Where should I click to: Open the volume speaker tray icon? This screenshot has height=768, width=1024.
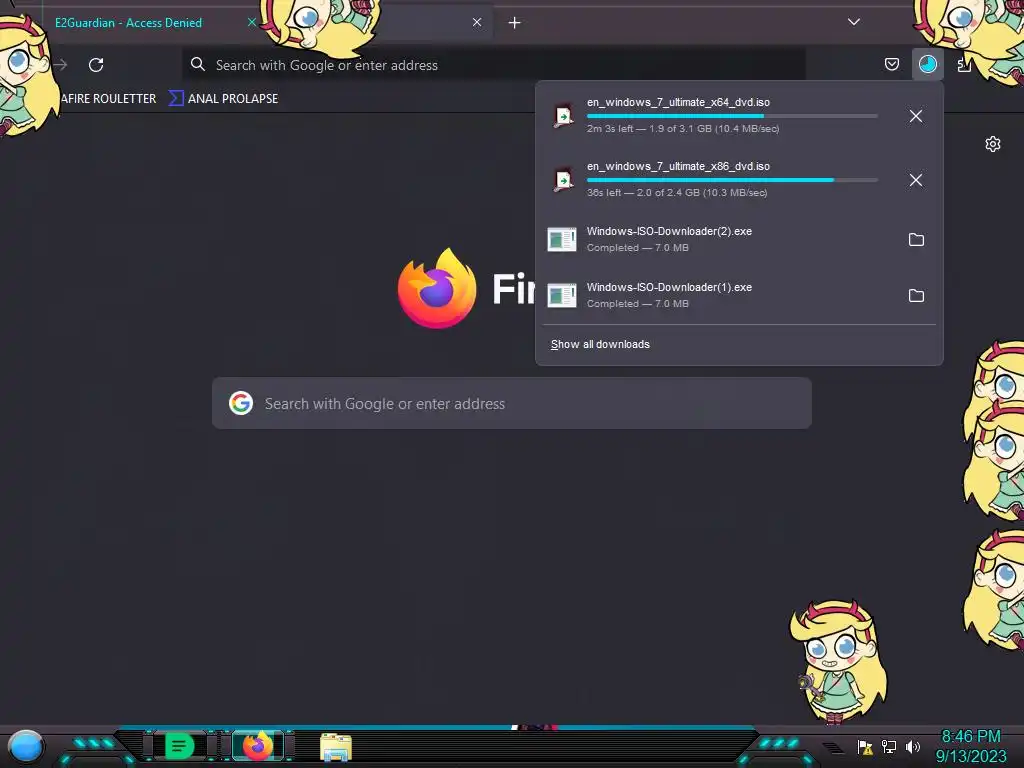pyautogui.click(x=913, y=746)
